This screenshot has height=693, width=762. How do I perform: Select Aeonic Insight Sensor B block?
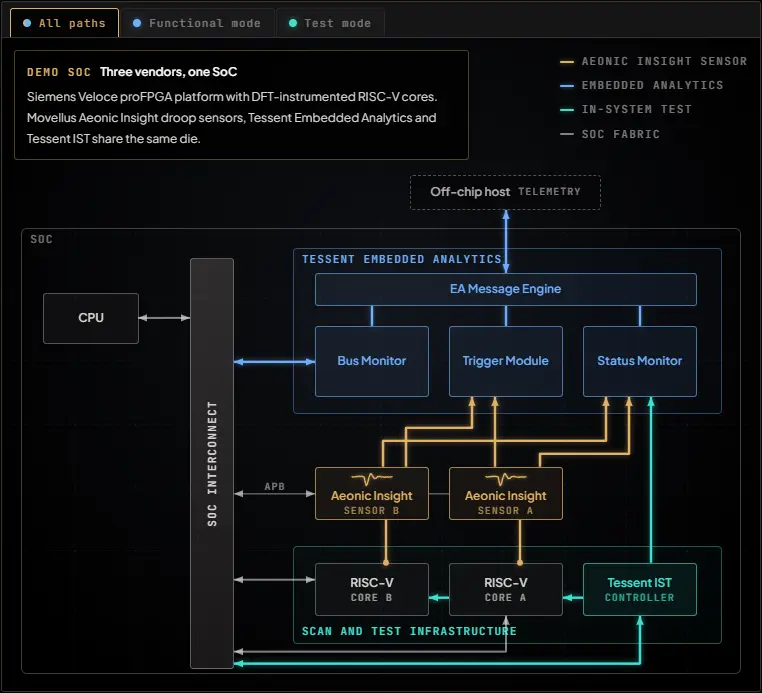(372, 494)
